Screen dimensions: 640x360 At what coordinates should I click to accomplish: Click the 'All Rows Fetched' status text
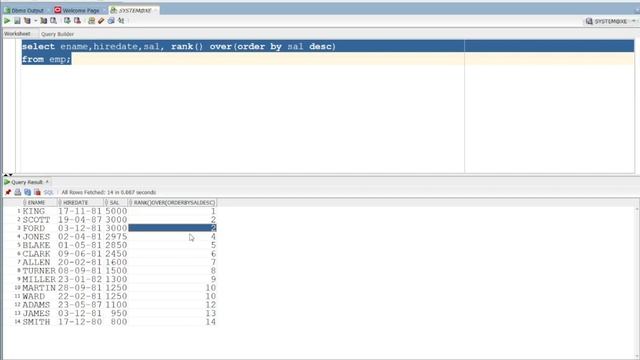pyautogui.click(x=109, y=193)
